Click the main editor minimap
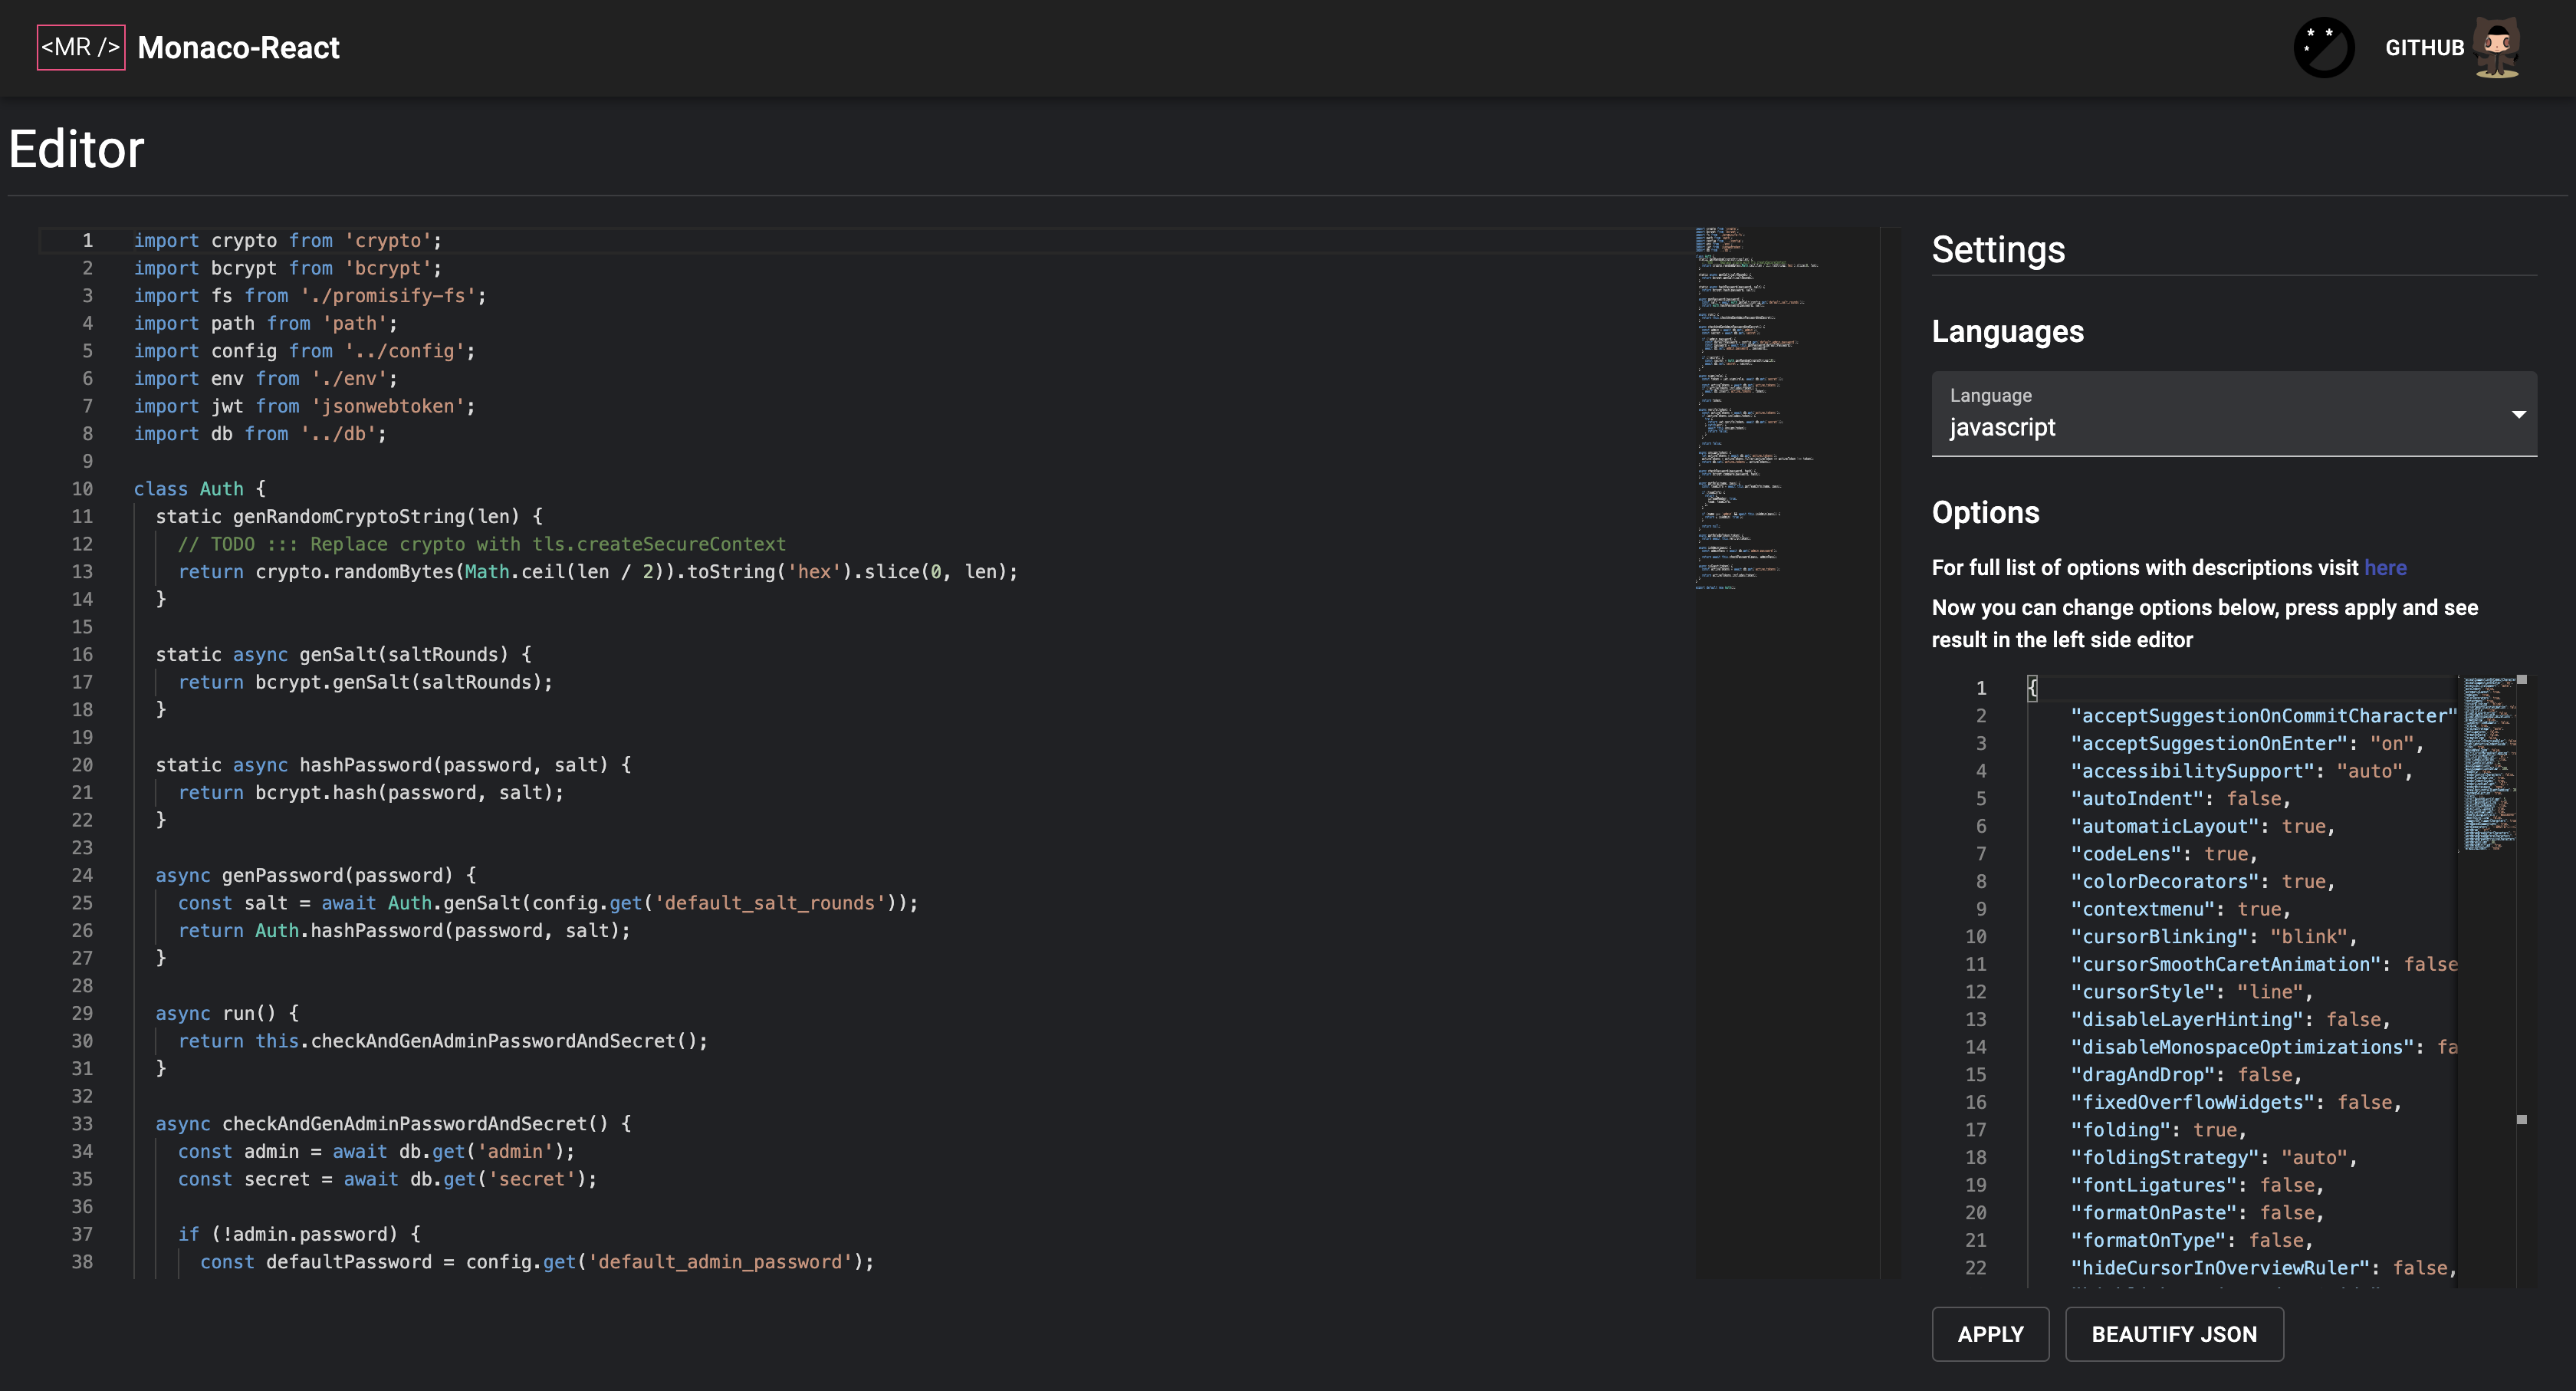This screenshot has height=1391, width=2576. [x=1786, y=752]
